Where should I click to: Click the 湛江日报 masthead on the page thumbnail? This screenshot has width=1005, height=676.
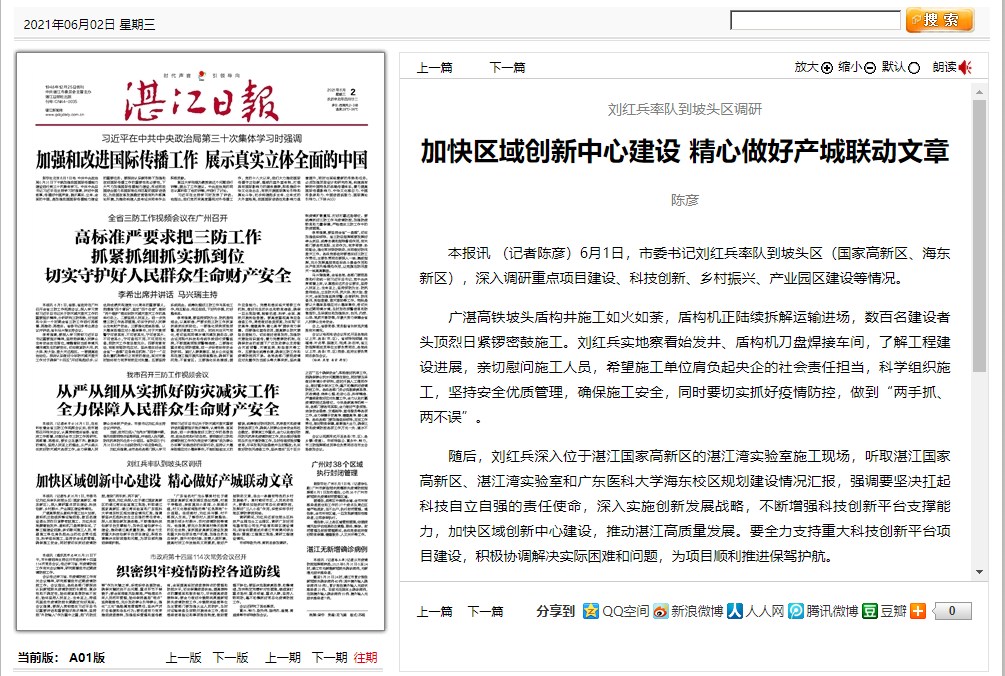[x=201, y=101]
